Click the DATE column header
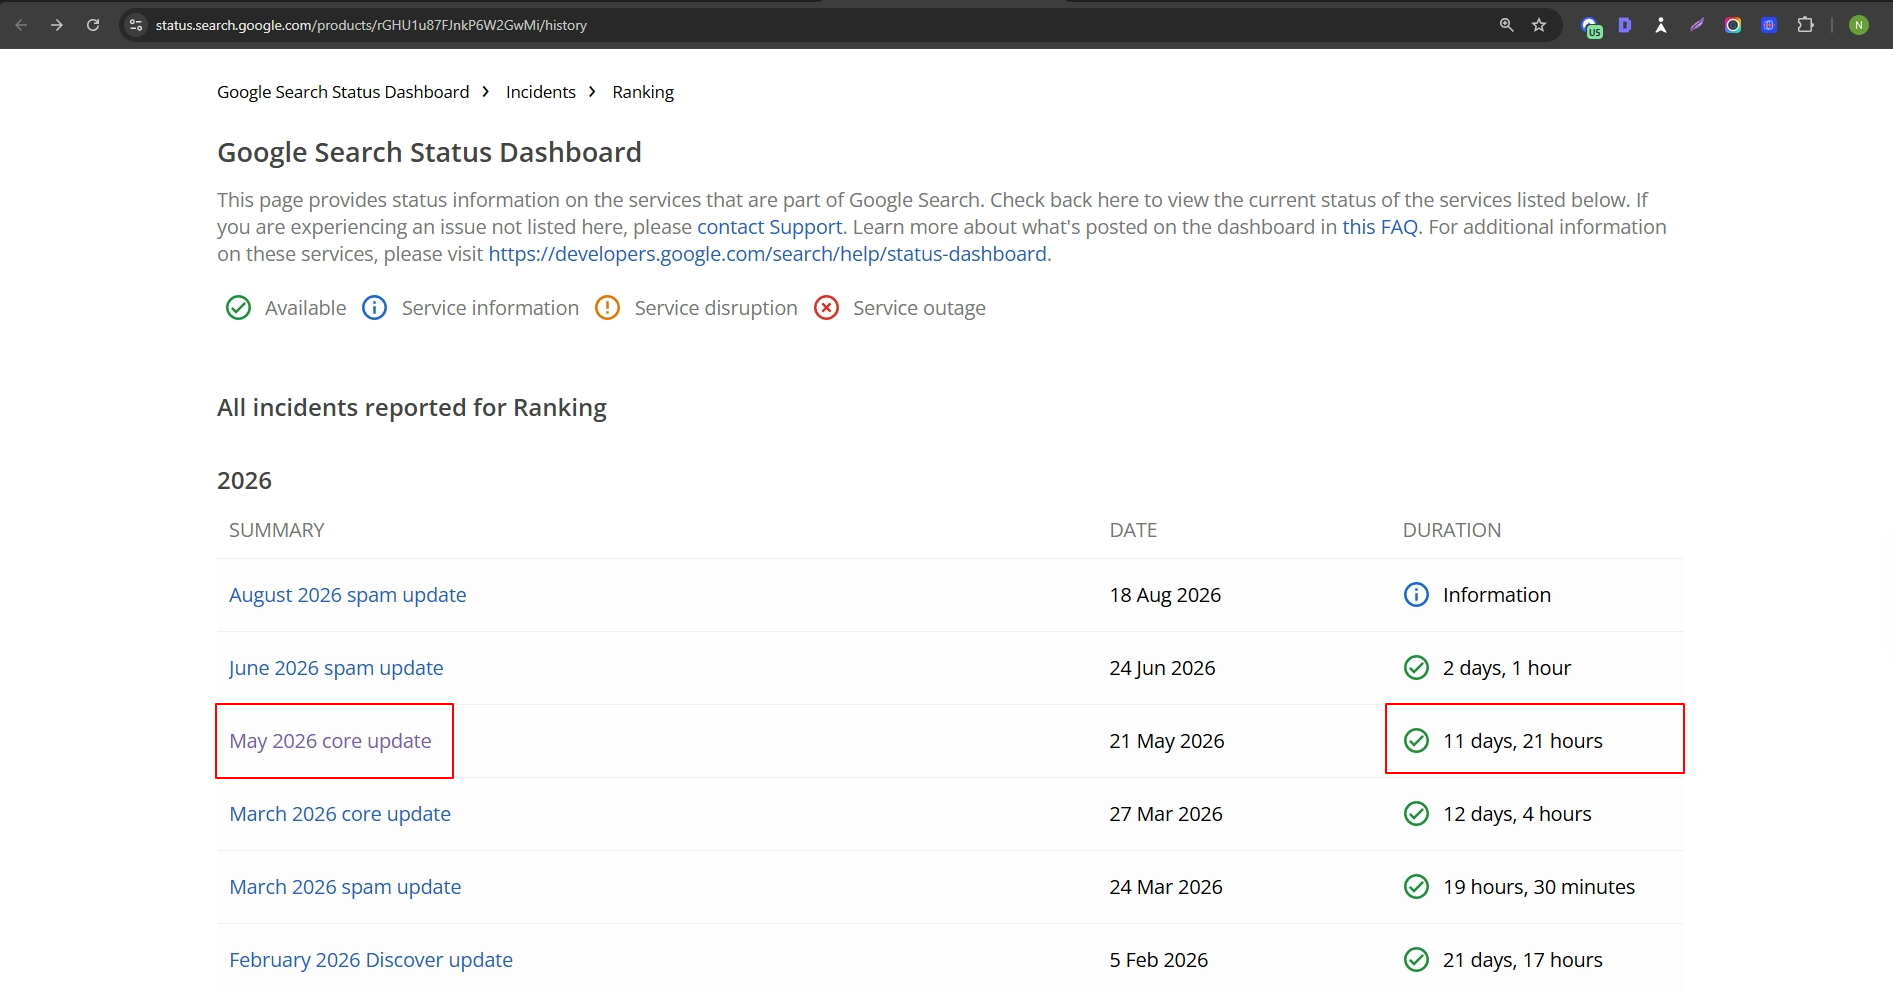Viewport: 1893px width, 994px height. pyautogui.click(x=1133, y=530)
